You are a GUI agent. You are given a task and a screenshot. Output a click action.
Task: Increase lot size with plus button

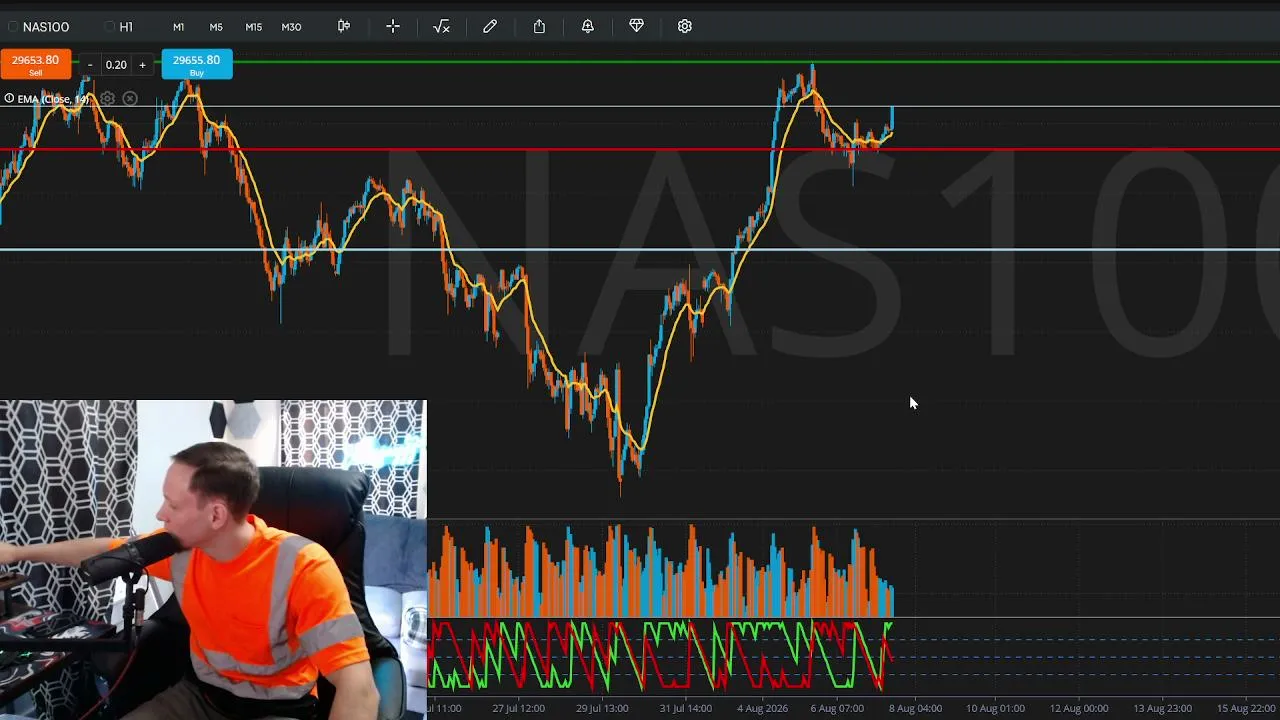coord(142,65)
